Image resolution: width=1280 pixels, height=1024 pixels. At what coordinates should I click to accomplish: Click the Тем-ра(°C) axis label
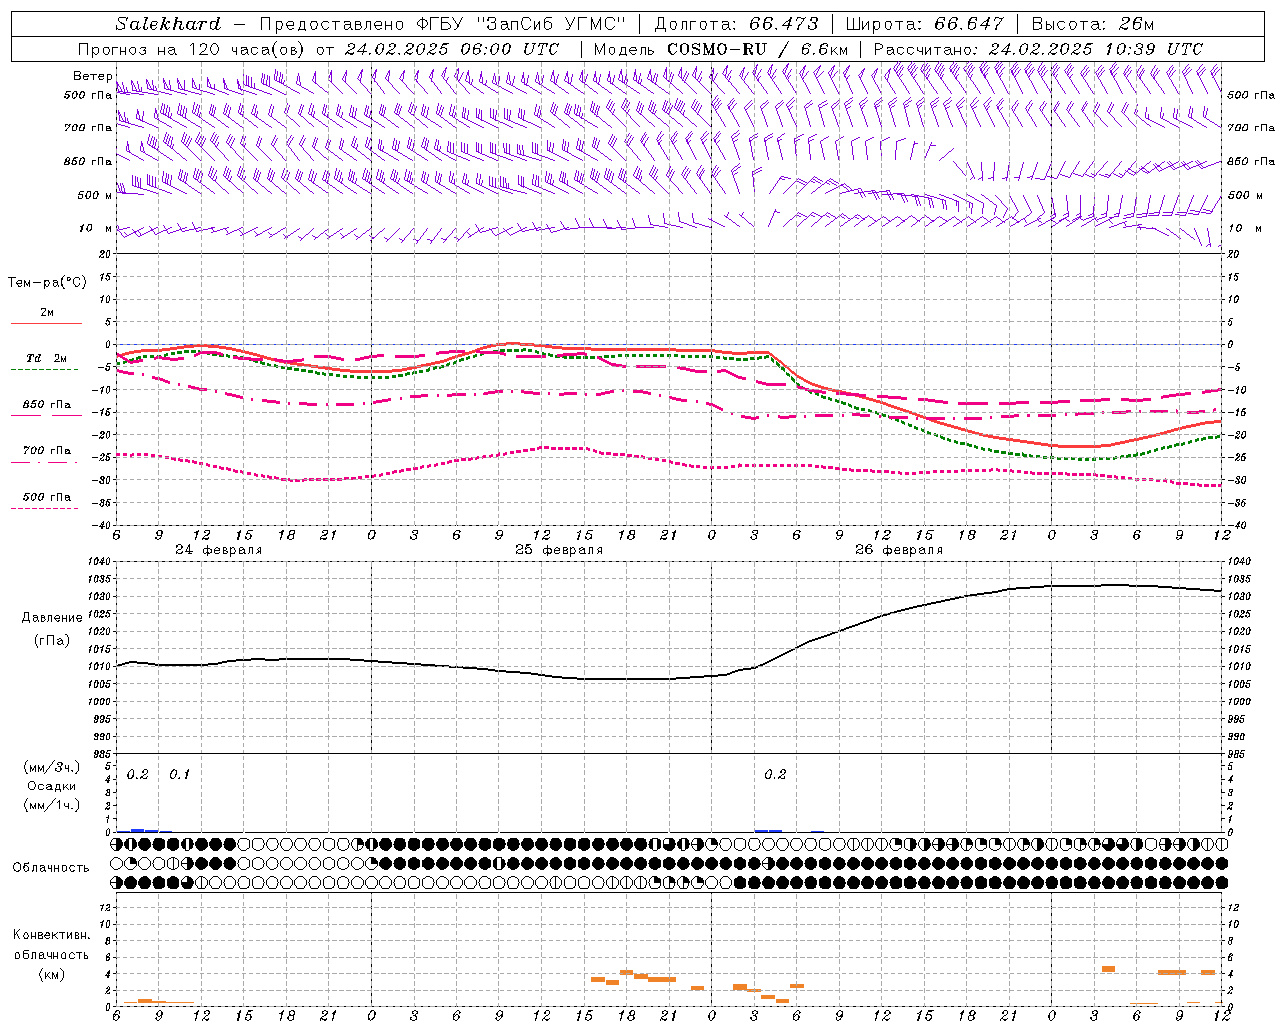click(x=47, y=283)
